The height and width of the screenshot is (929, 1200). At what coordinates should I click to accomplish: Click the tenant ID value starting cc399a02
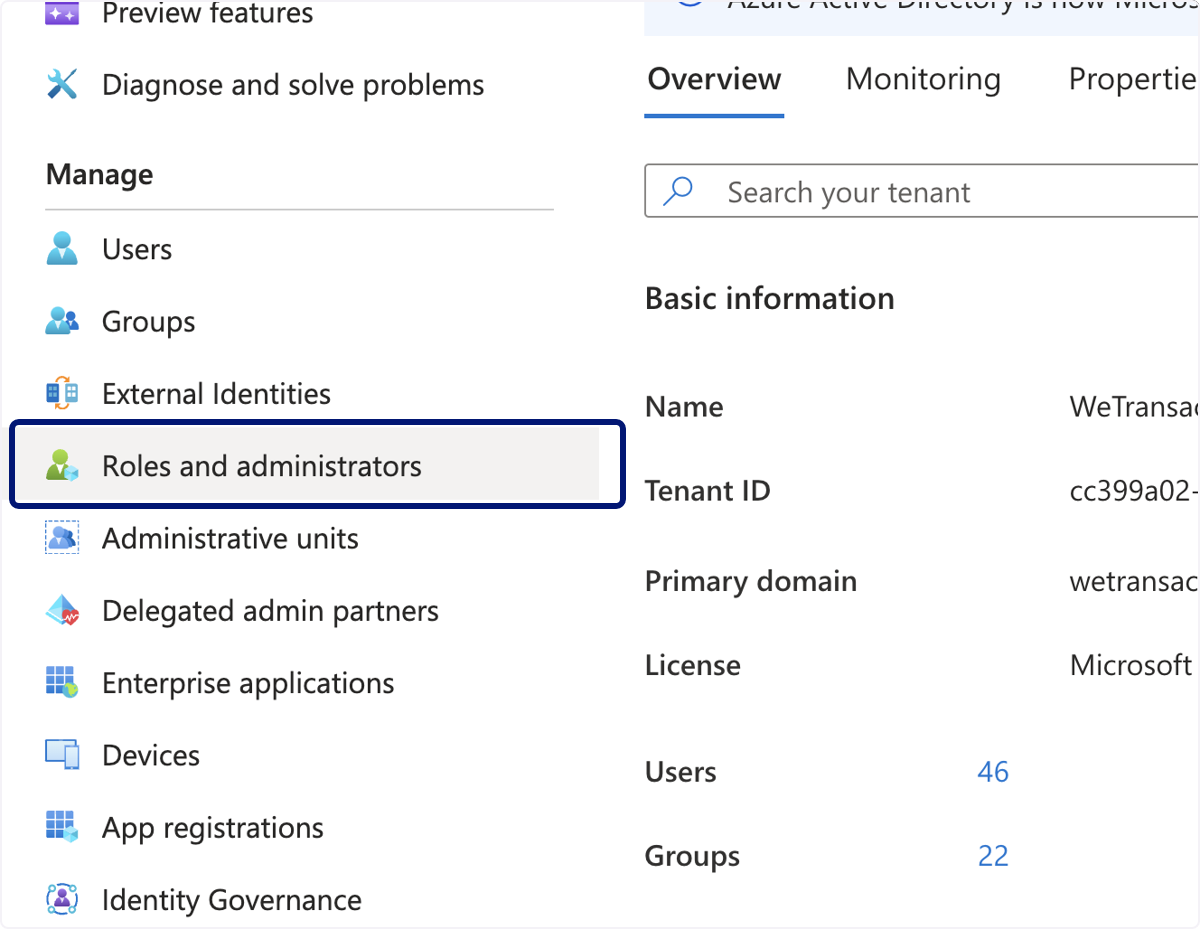pyautogui.click(x=1134, y=491)
